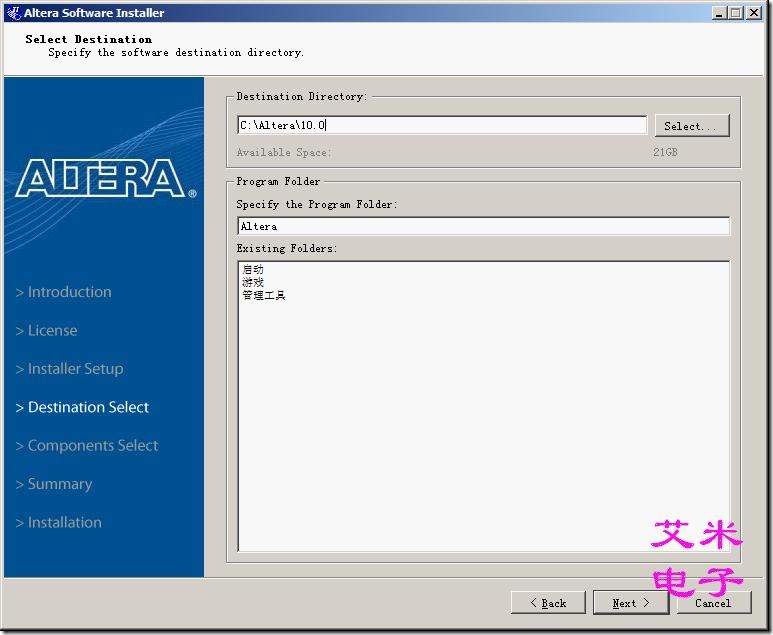Minimize the Altera Software Installer window
This screenshot has width=773, height=635.
coord(719,13)
